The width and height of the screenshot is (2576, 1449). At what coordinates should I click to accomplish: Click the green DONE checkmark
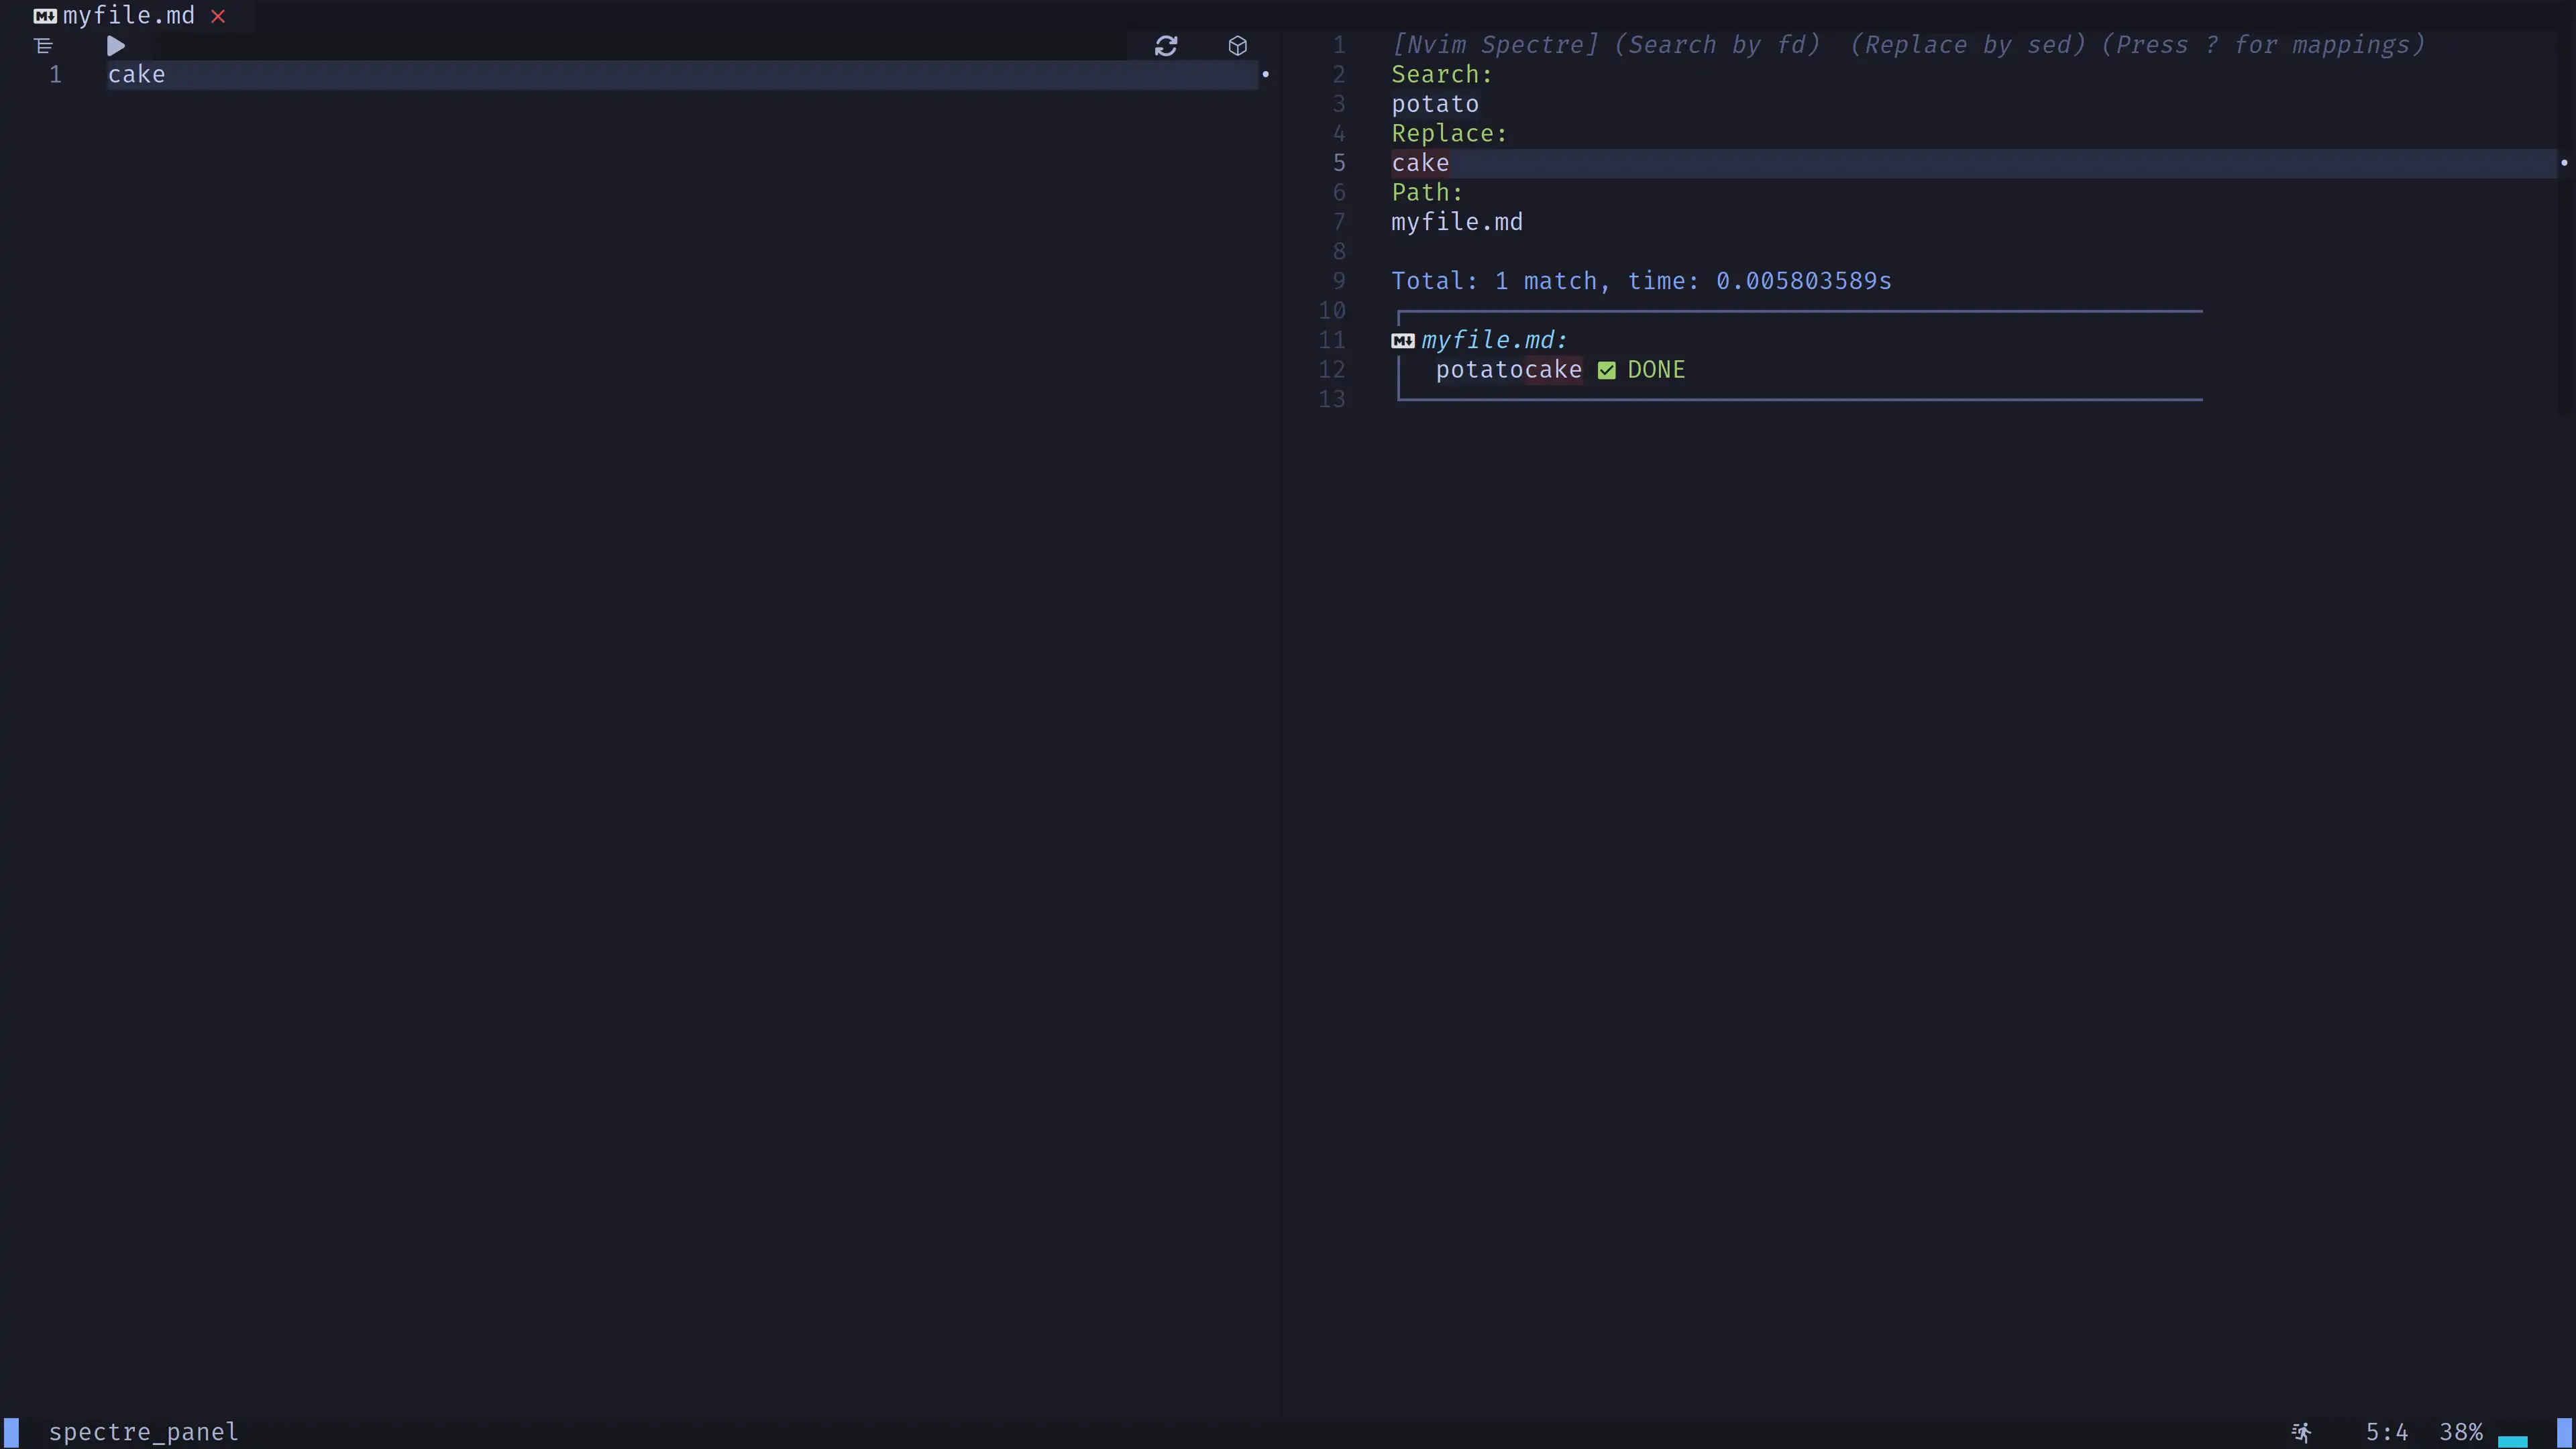point(1607,371)
